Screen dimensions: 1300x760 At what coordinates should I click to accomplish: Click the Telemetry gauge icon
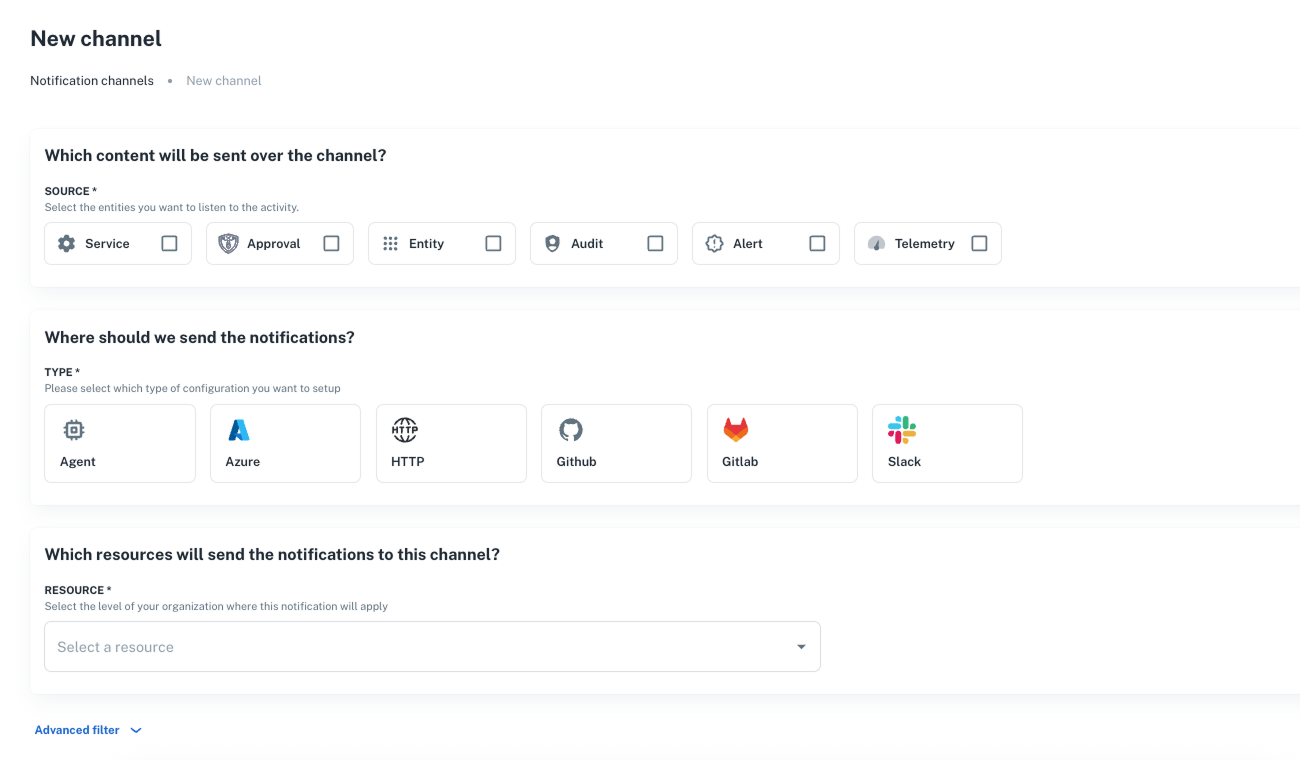pos(876,243)
